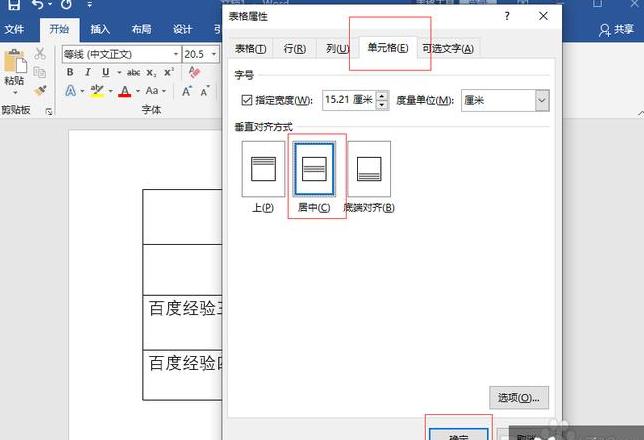644x440 pixels.
Task: Open the measurement unit dropdown
Action: [542, 100]
